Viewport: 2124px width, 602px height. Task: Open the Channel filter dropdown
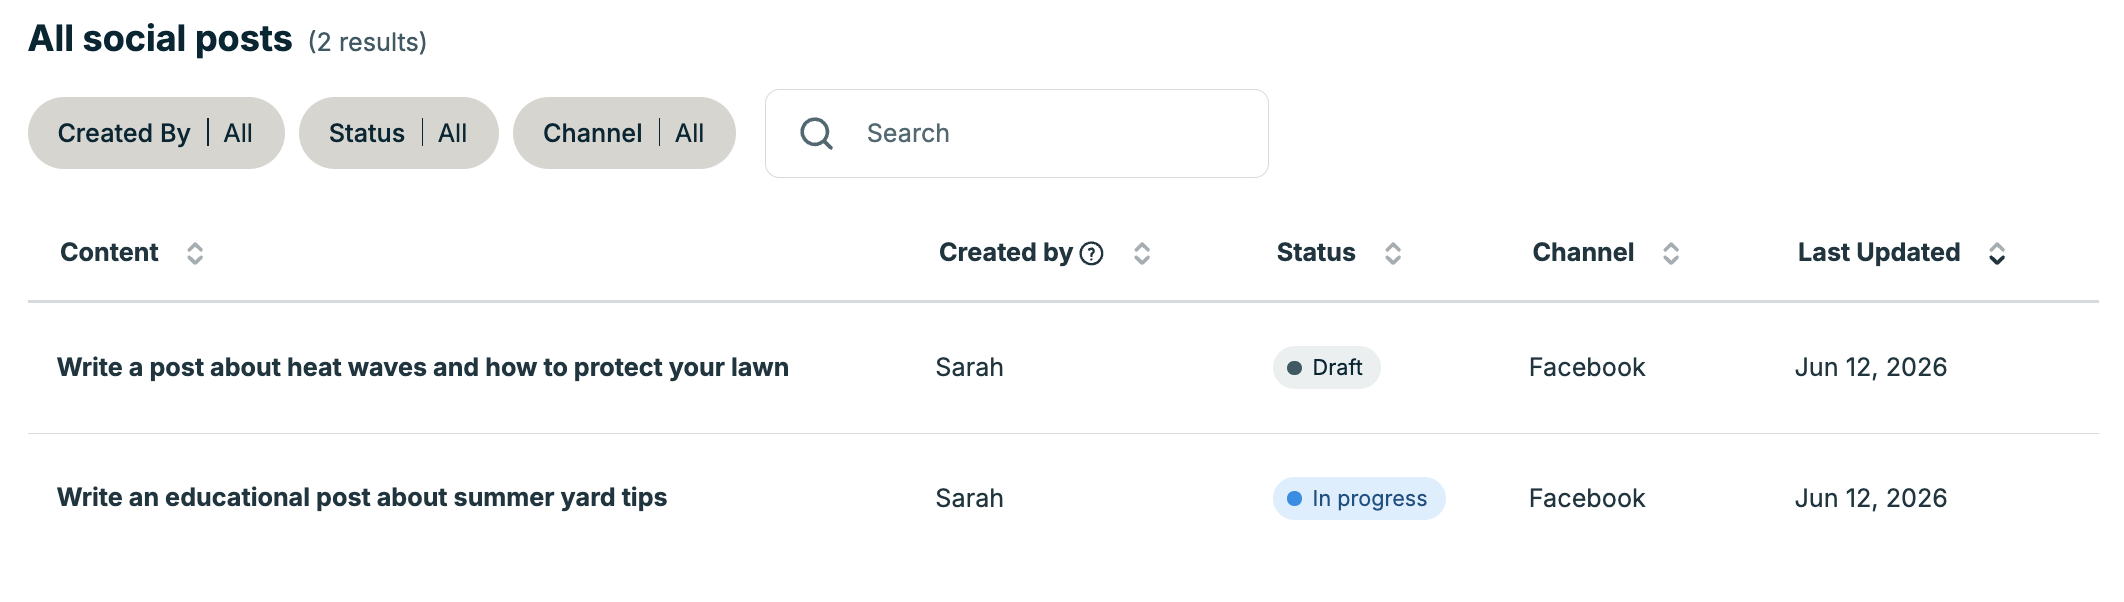tap(624, 133)
